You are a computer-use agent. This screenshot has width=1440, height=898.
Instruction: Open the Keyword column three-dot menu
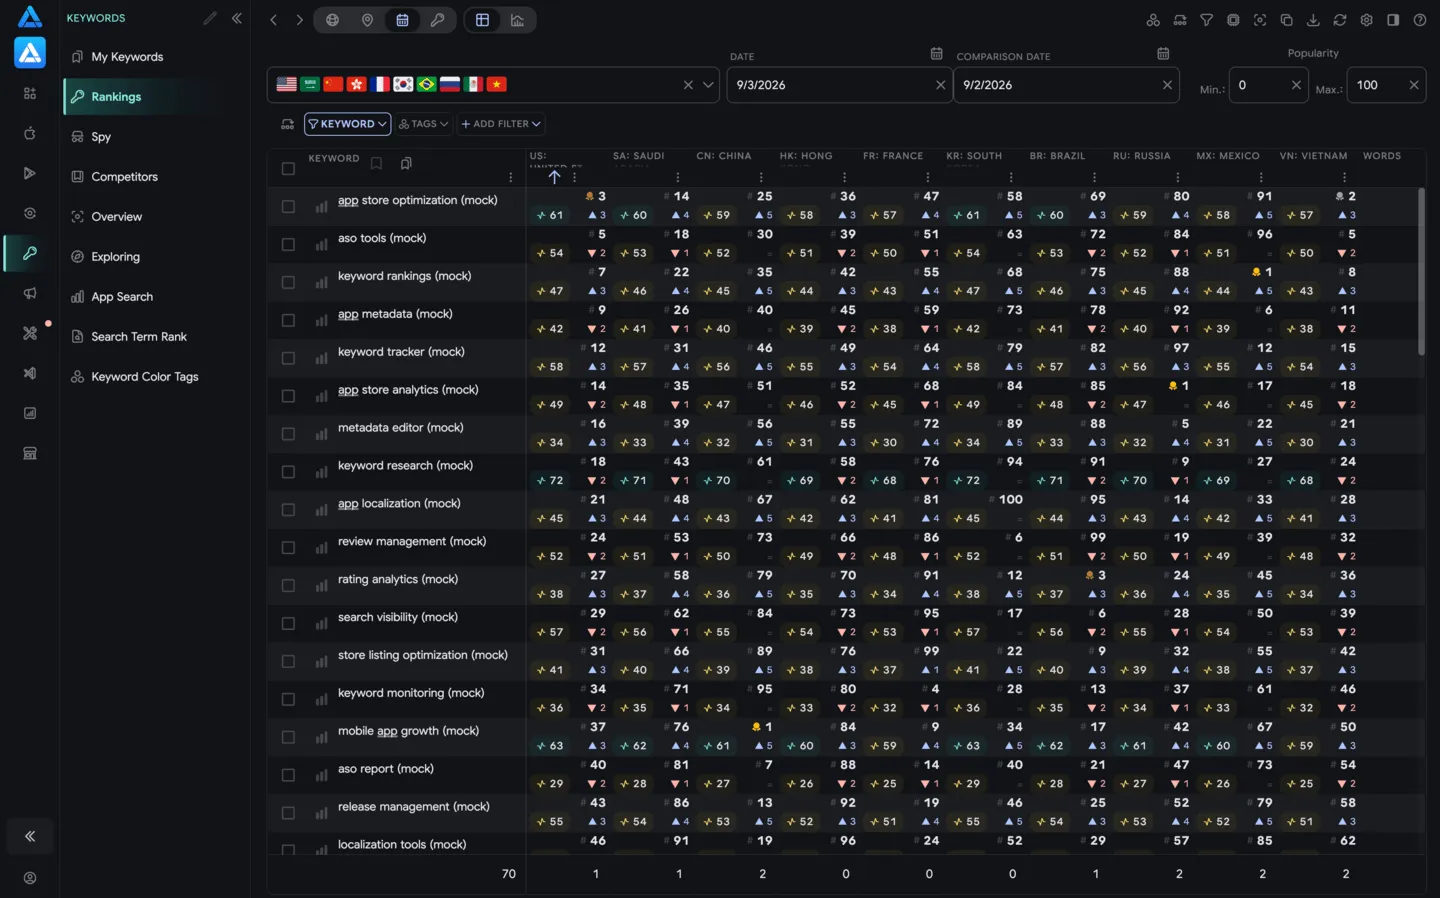pos(511,177)
